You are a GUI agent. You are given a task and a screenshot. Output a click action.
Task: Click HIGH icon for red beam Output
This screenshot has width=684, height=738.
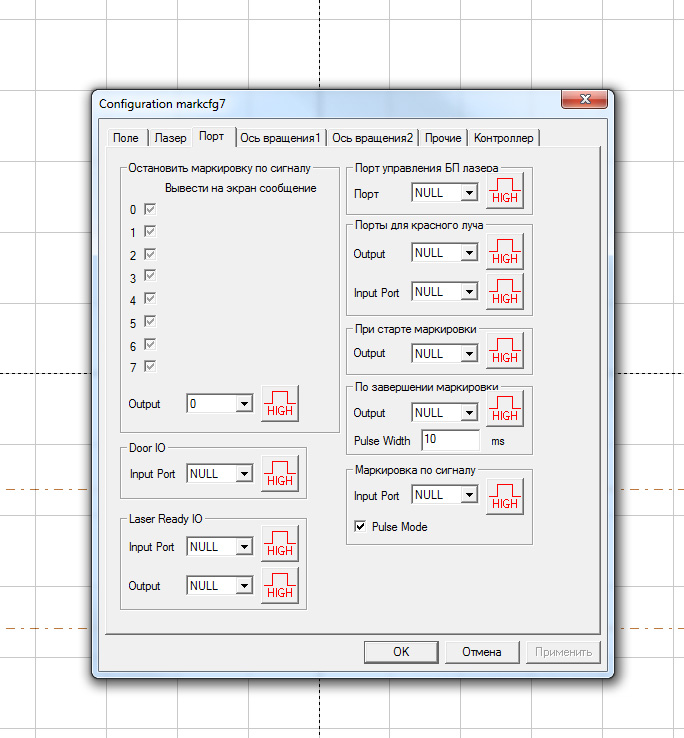point(505,253)
